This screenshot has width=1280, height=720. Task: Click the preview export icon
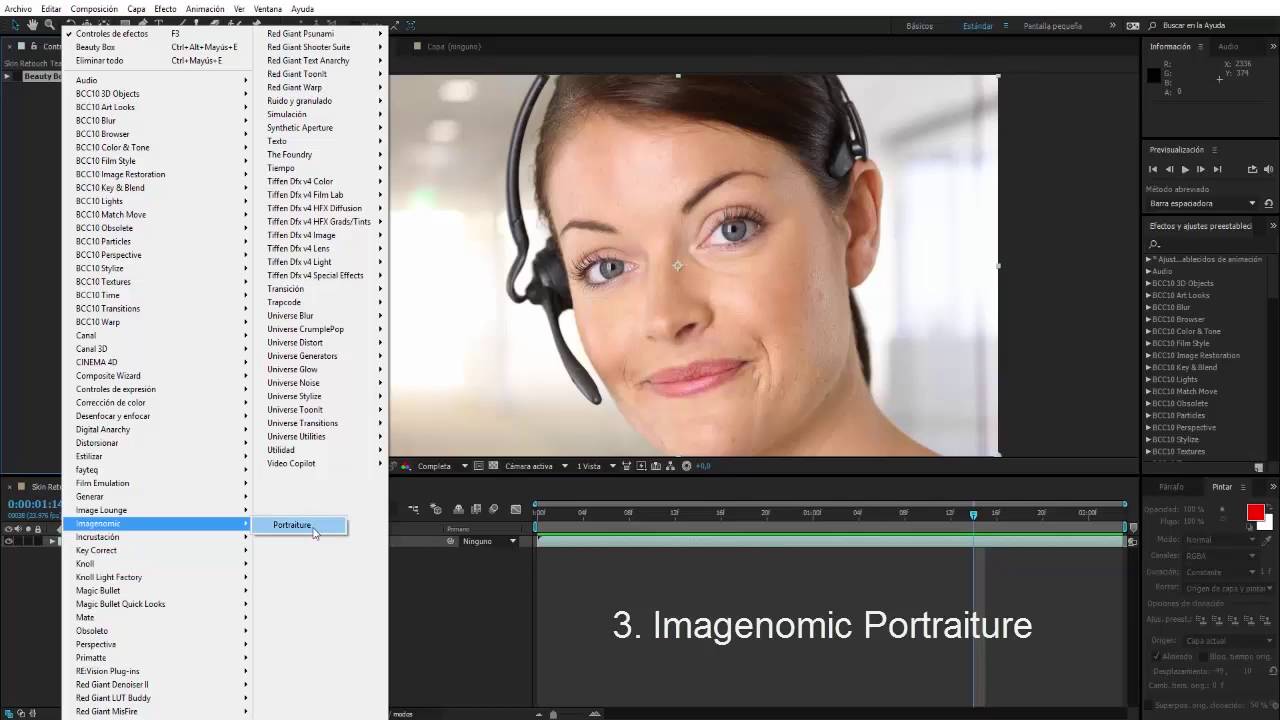pos(1252,169)
